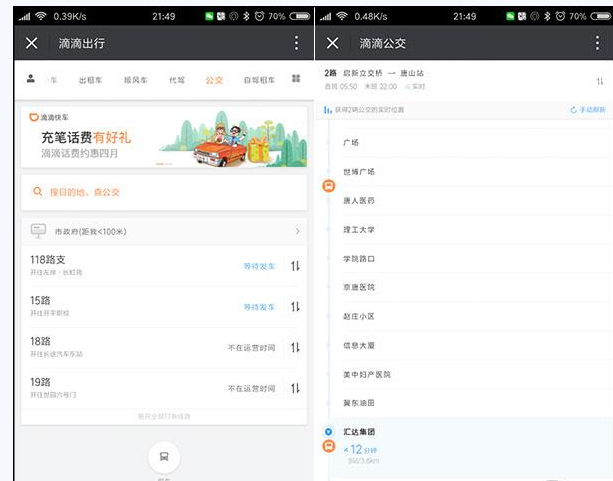This screenshot has height=481, width=613.
Task: Tap 等待发车 status on 15路
Action: 259,307
